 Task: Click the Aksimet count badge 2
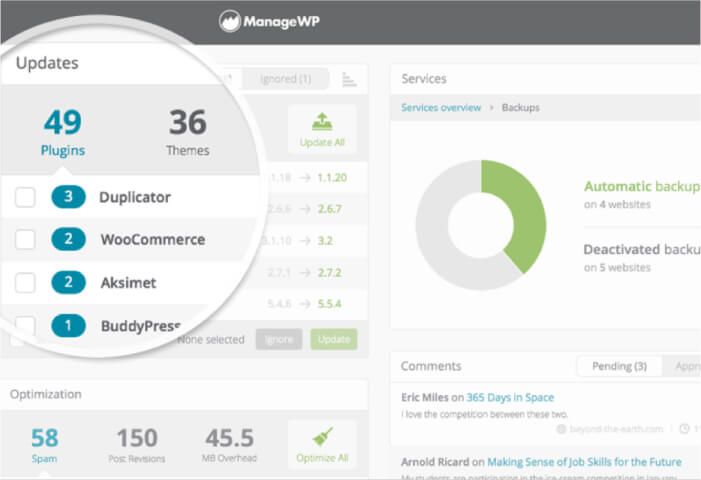coord(68,282)
